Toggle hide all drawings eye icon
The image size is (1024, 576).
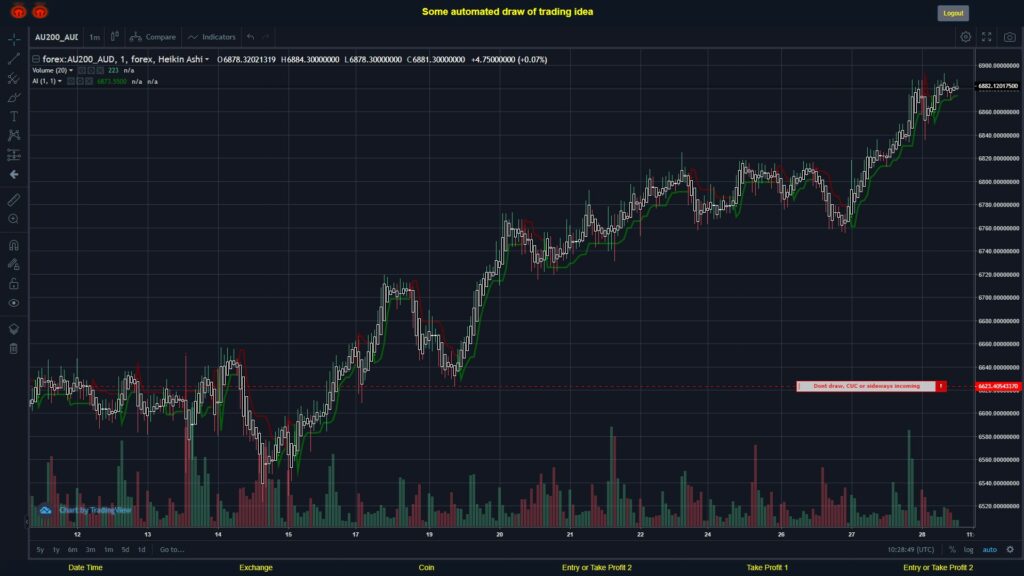(x=14, y=303)
